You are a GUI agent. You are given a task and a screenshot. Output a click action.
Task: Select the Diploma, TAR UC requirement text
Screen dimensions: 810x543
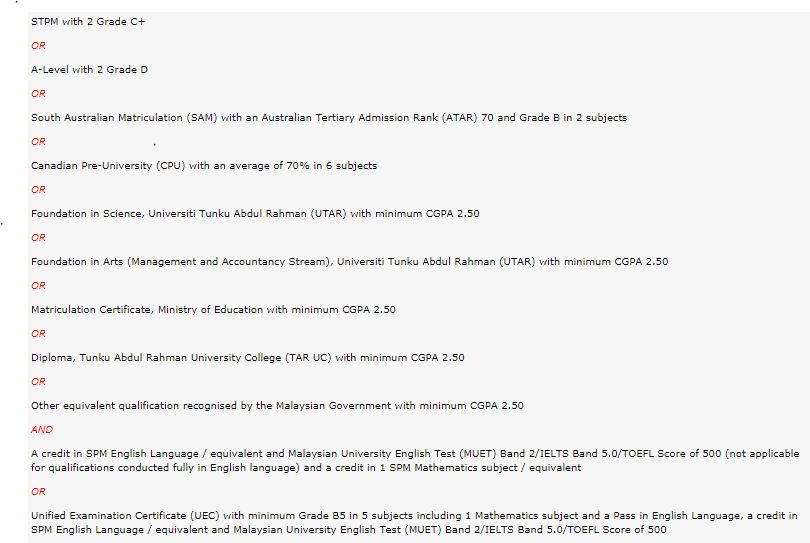[248, 358]
